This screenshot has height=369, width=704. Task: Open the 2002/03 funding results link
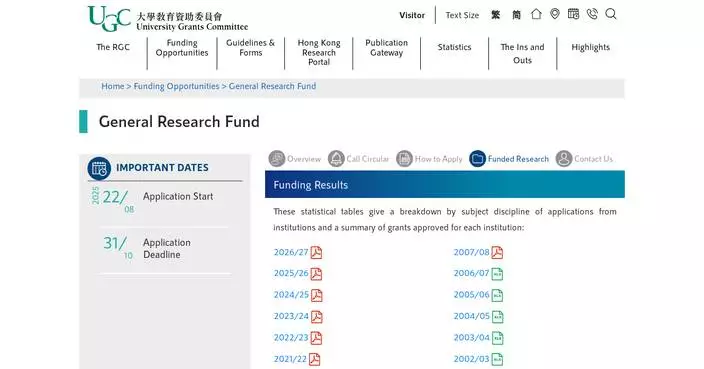coord(471,360)
